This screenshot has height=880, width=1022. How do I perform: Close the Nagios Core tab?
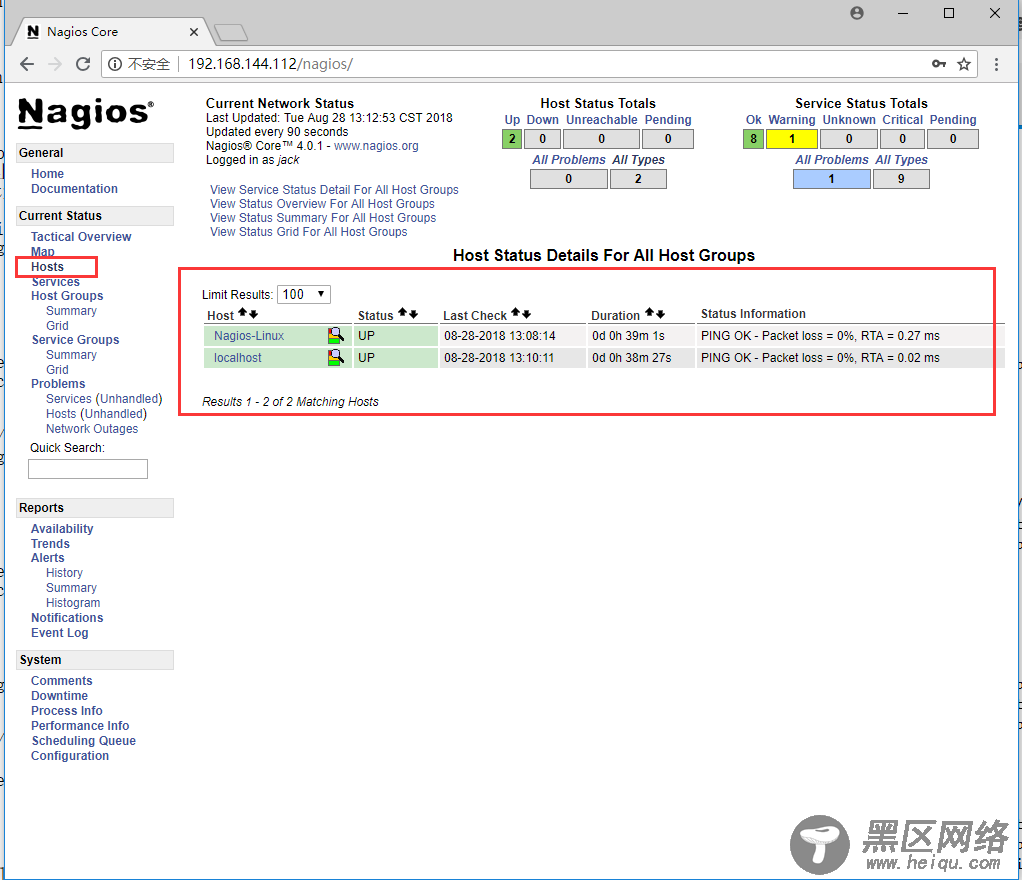pos(194,32)
